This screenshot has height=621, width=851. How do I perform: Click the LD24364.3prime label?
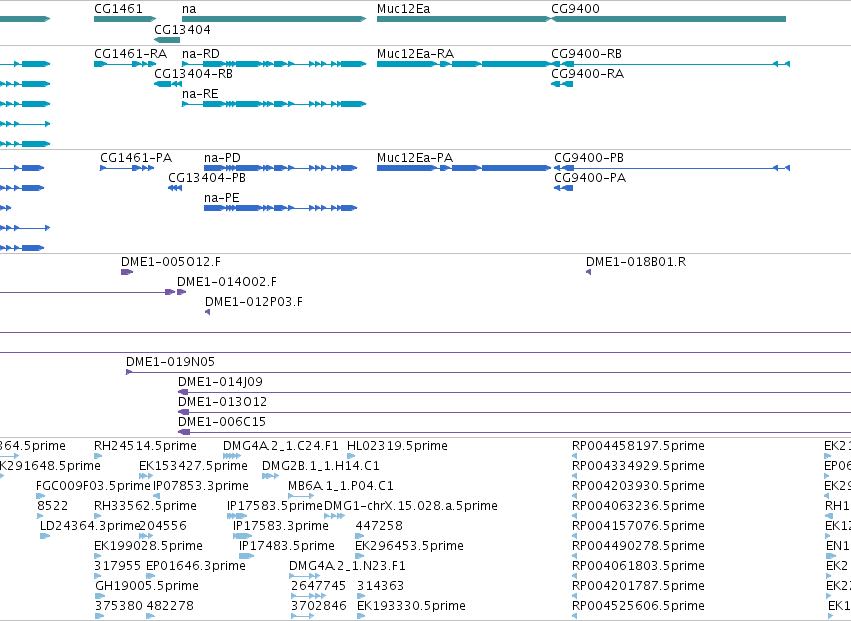[x=90, y=526]
